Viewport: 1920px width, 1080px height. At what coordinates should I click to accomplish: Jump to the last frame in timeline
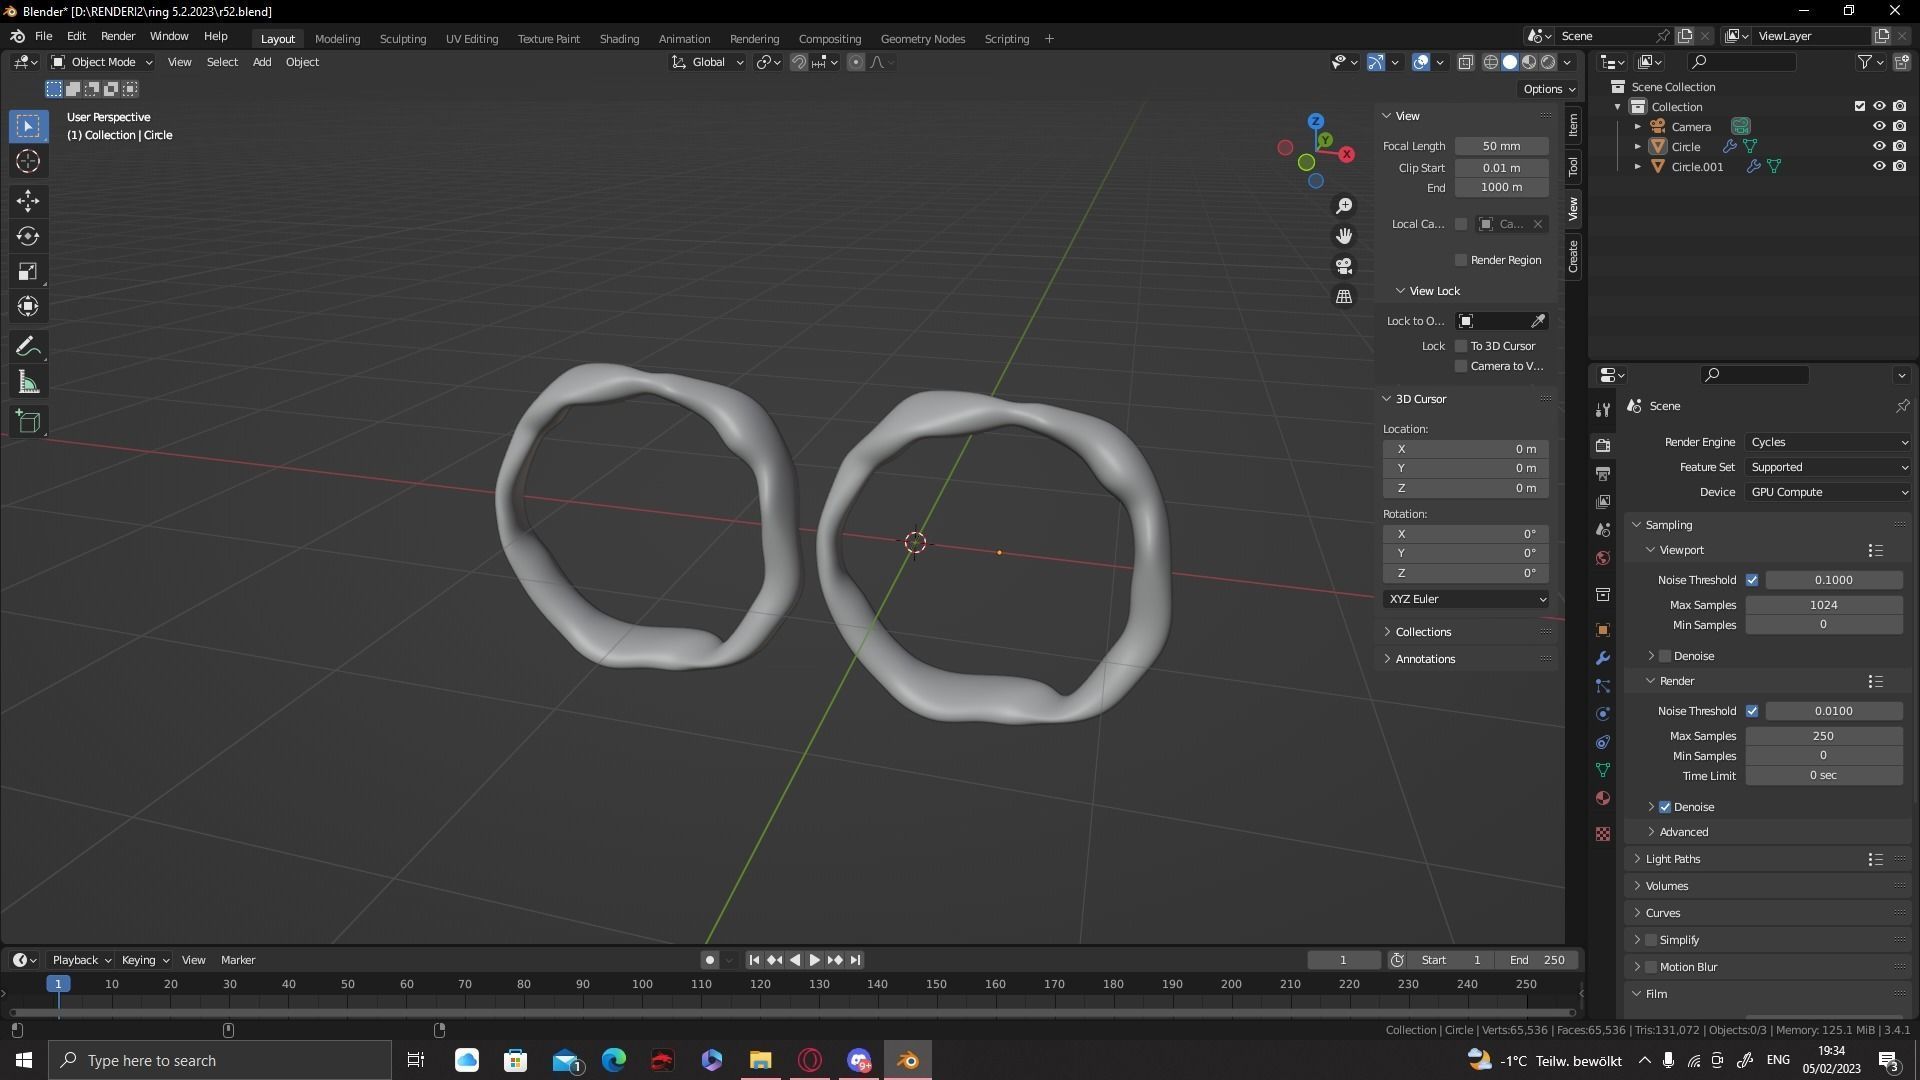coord(854,959)
